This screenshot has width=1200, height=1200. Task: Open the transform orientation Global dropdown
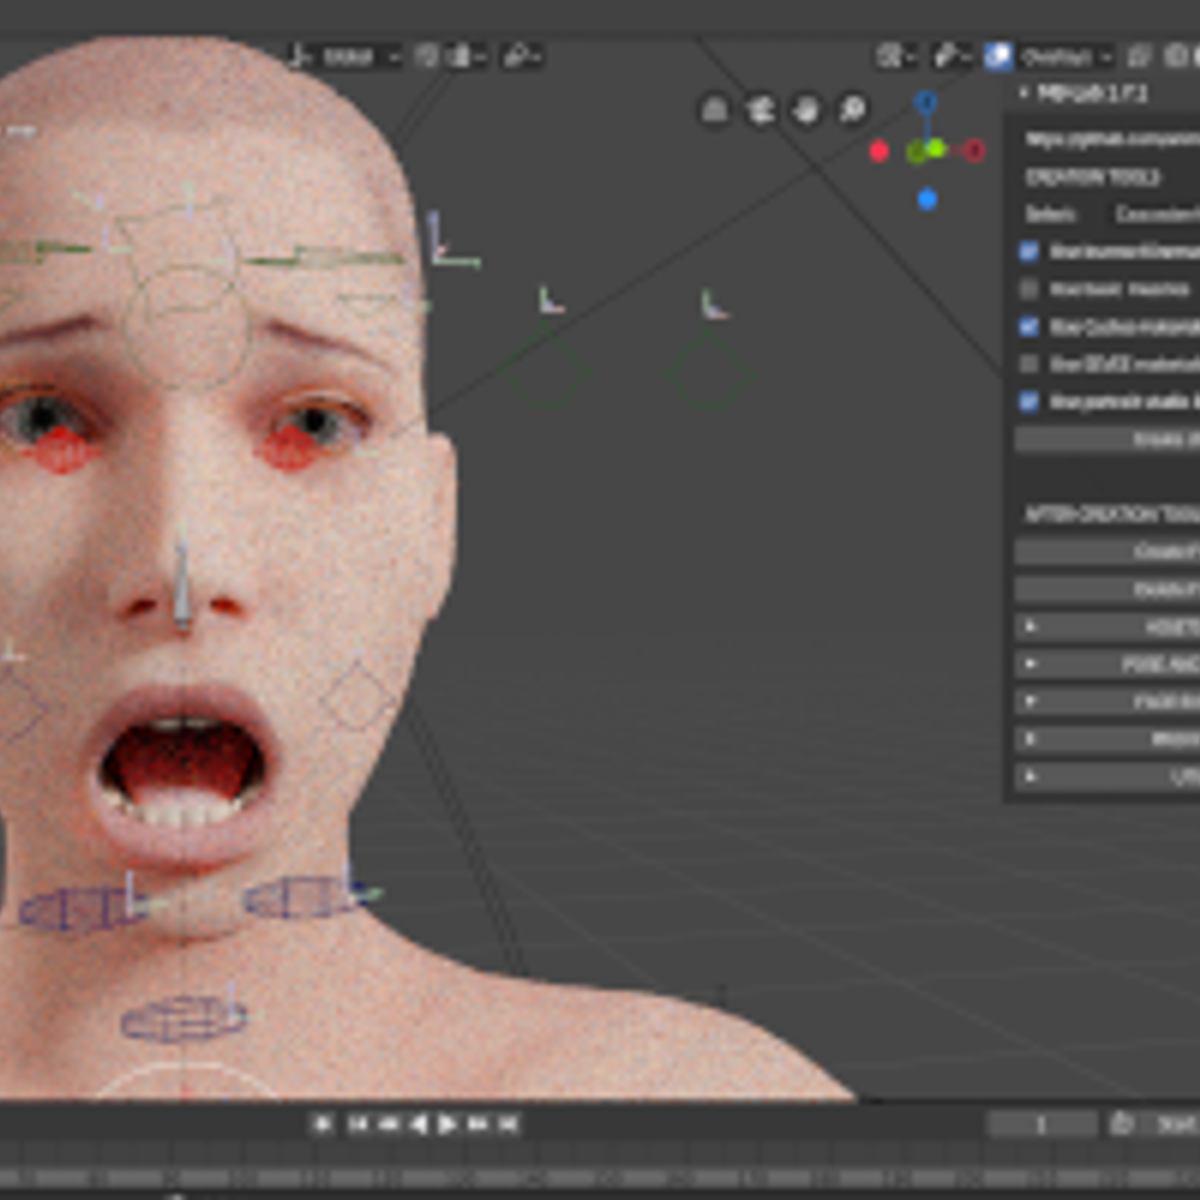[345, 57]
